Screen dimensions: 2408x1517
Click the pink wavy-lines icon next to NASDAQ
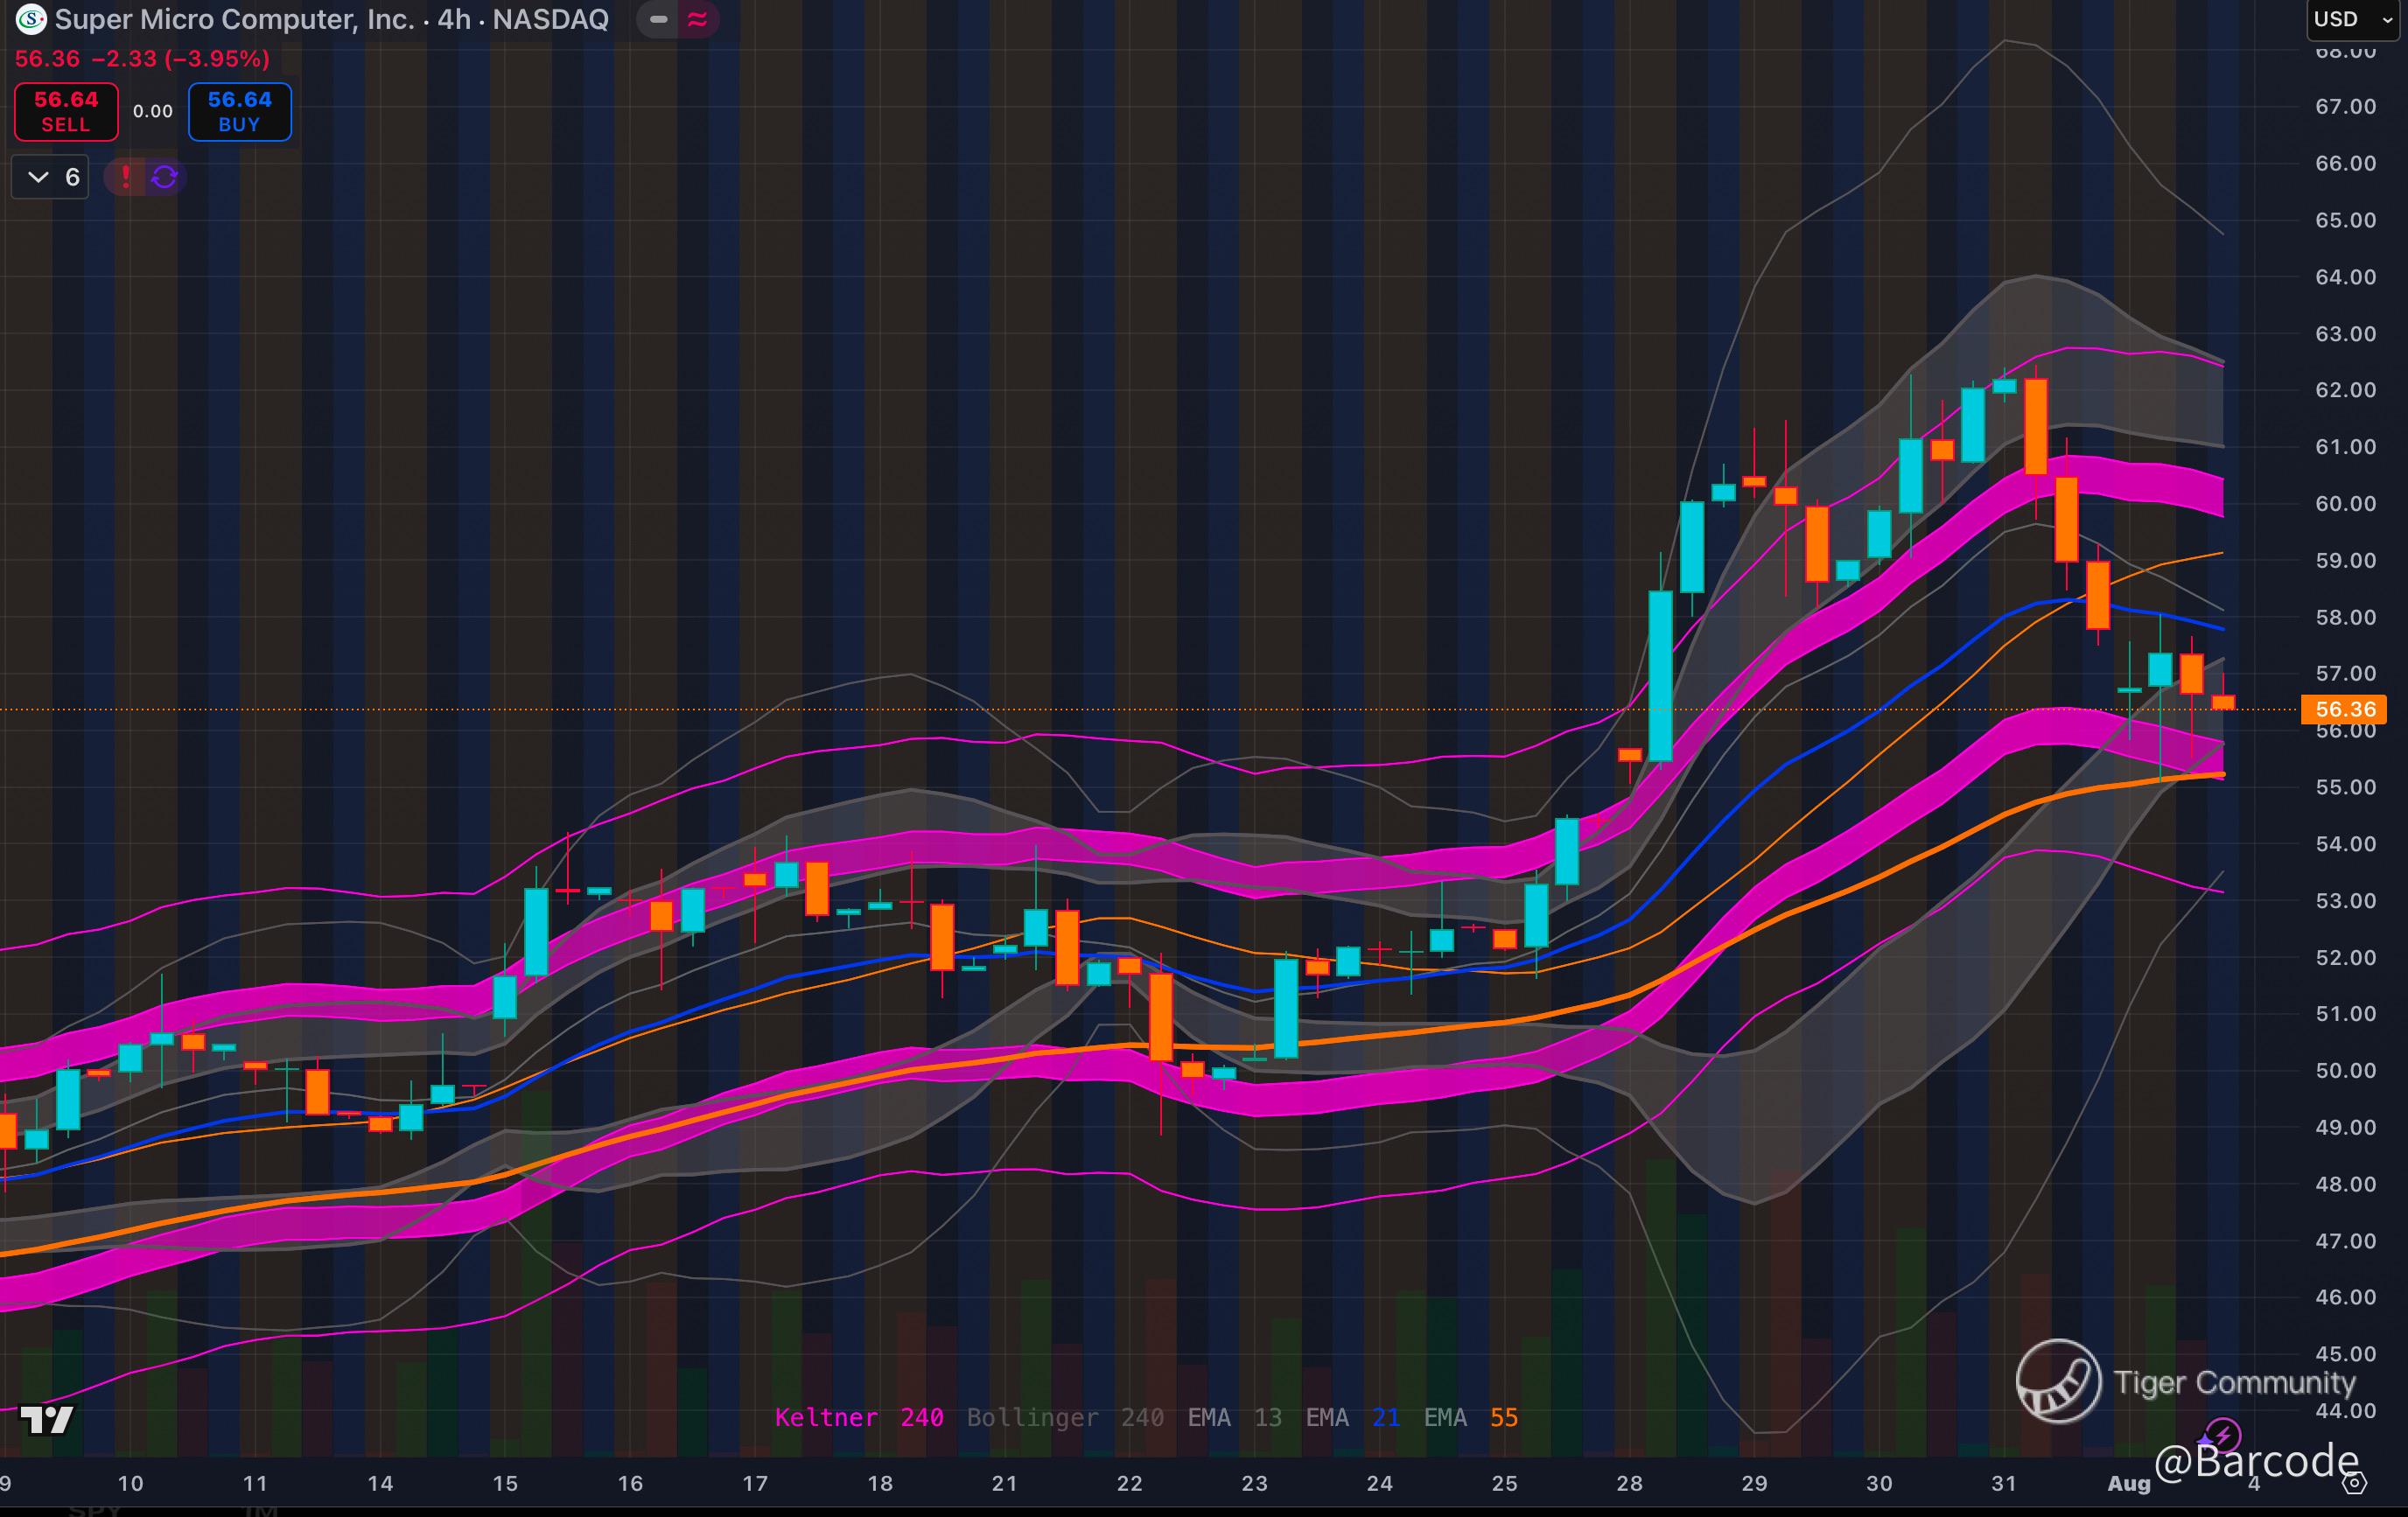698,19
